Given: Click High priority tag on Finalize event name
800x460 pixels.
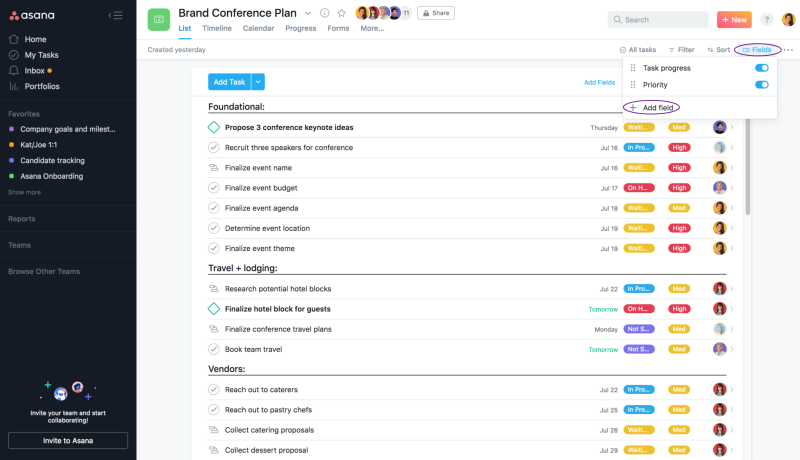Looking at the screenshot, I should [x=679, y=168].
